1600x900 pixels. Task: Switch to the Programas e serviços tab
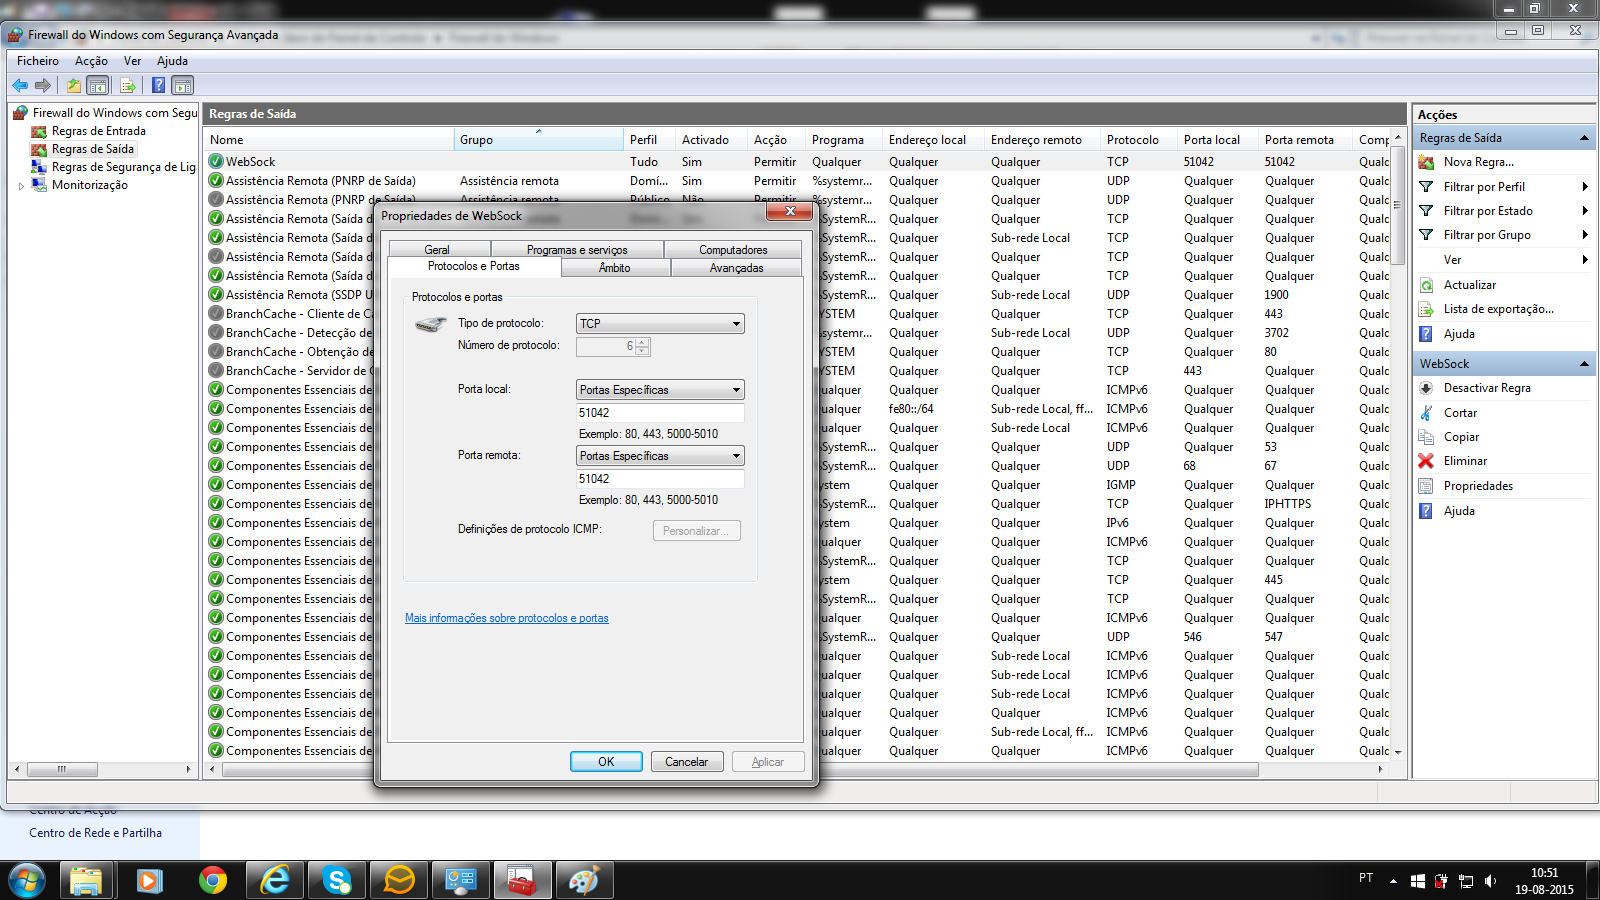pos(577,250)
